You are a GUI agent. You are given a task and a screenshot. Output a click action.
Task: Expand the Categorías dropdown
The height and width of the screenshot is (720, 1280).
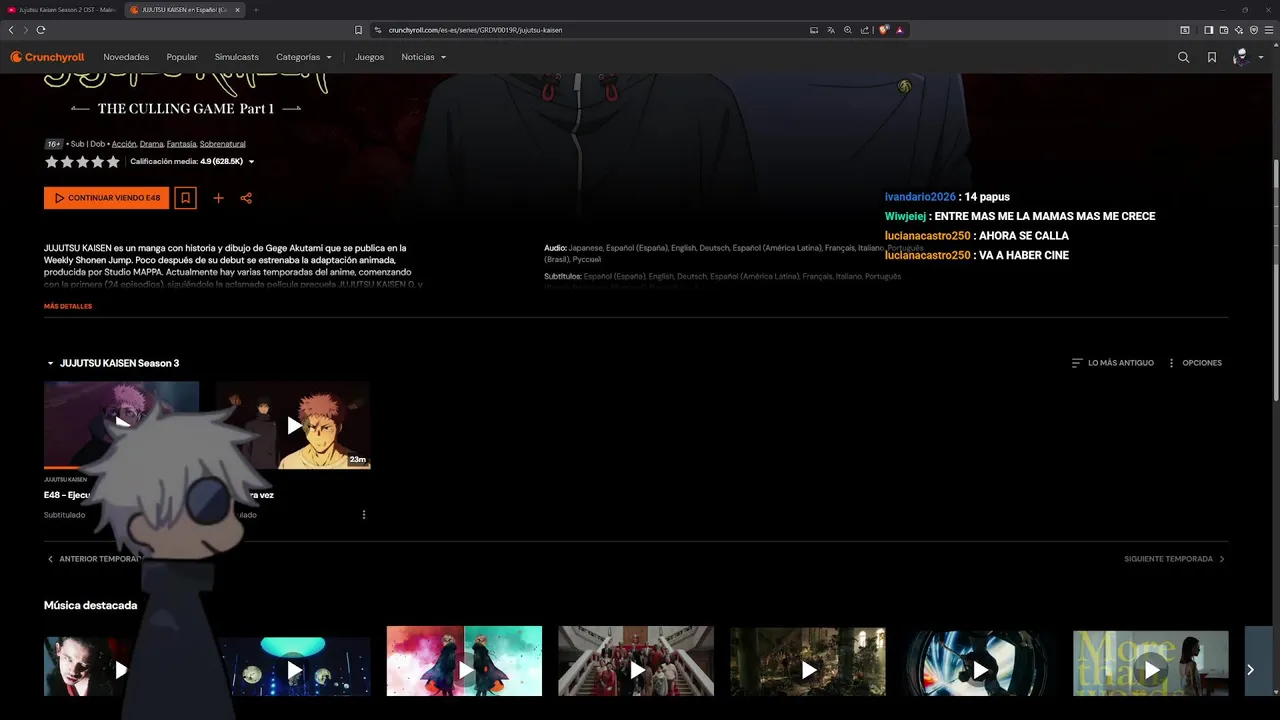coord(303,57)
